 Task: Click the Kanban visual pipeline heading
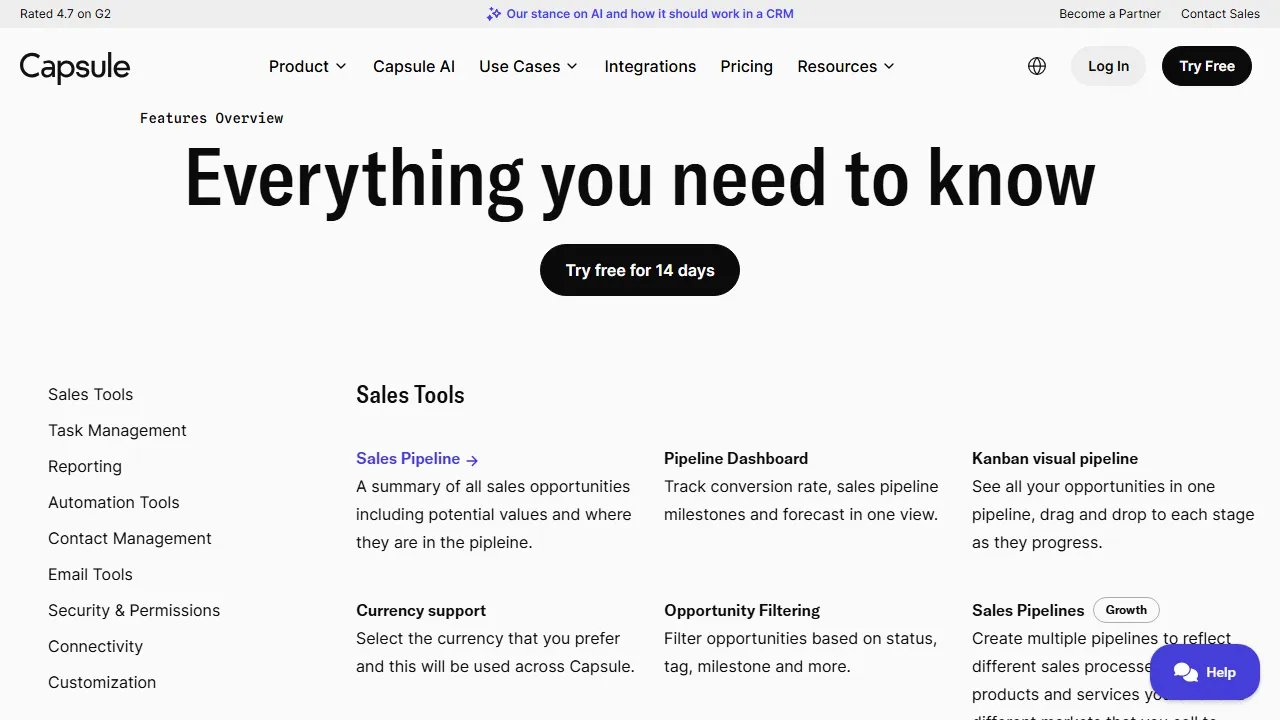pyautogui.click(x=1055, y=458)
